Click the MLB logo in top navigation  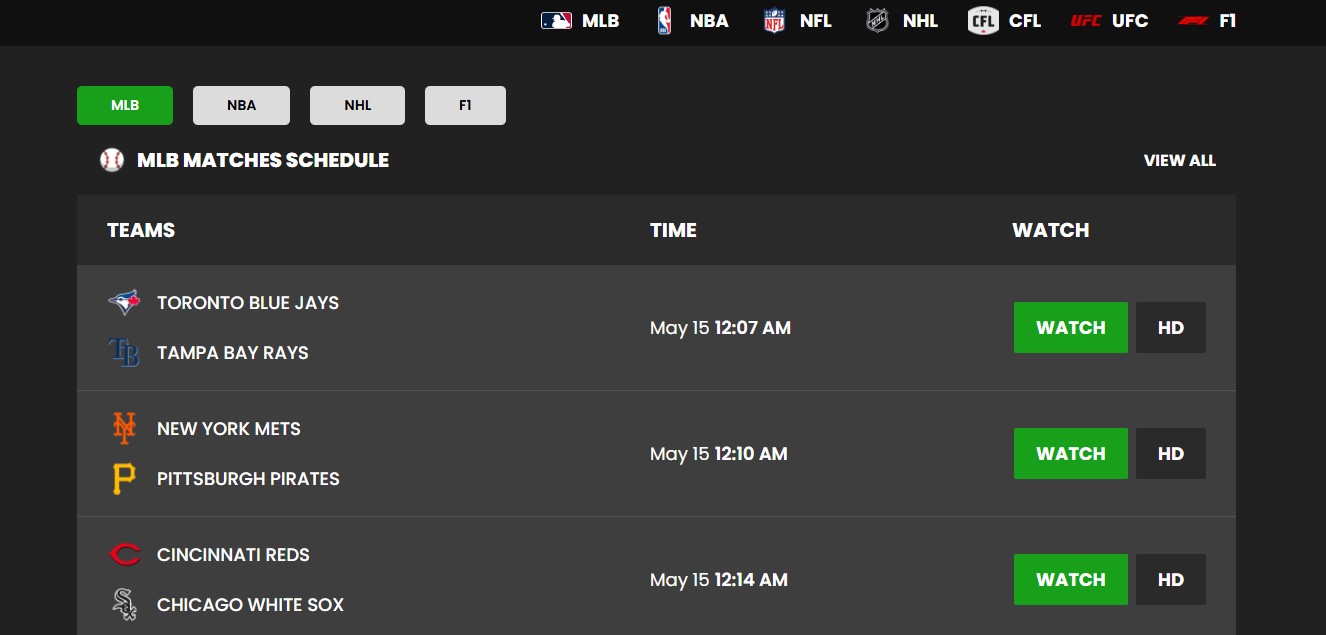[556, 21]
